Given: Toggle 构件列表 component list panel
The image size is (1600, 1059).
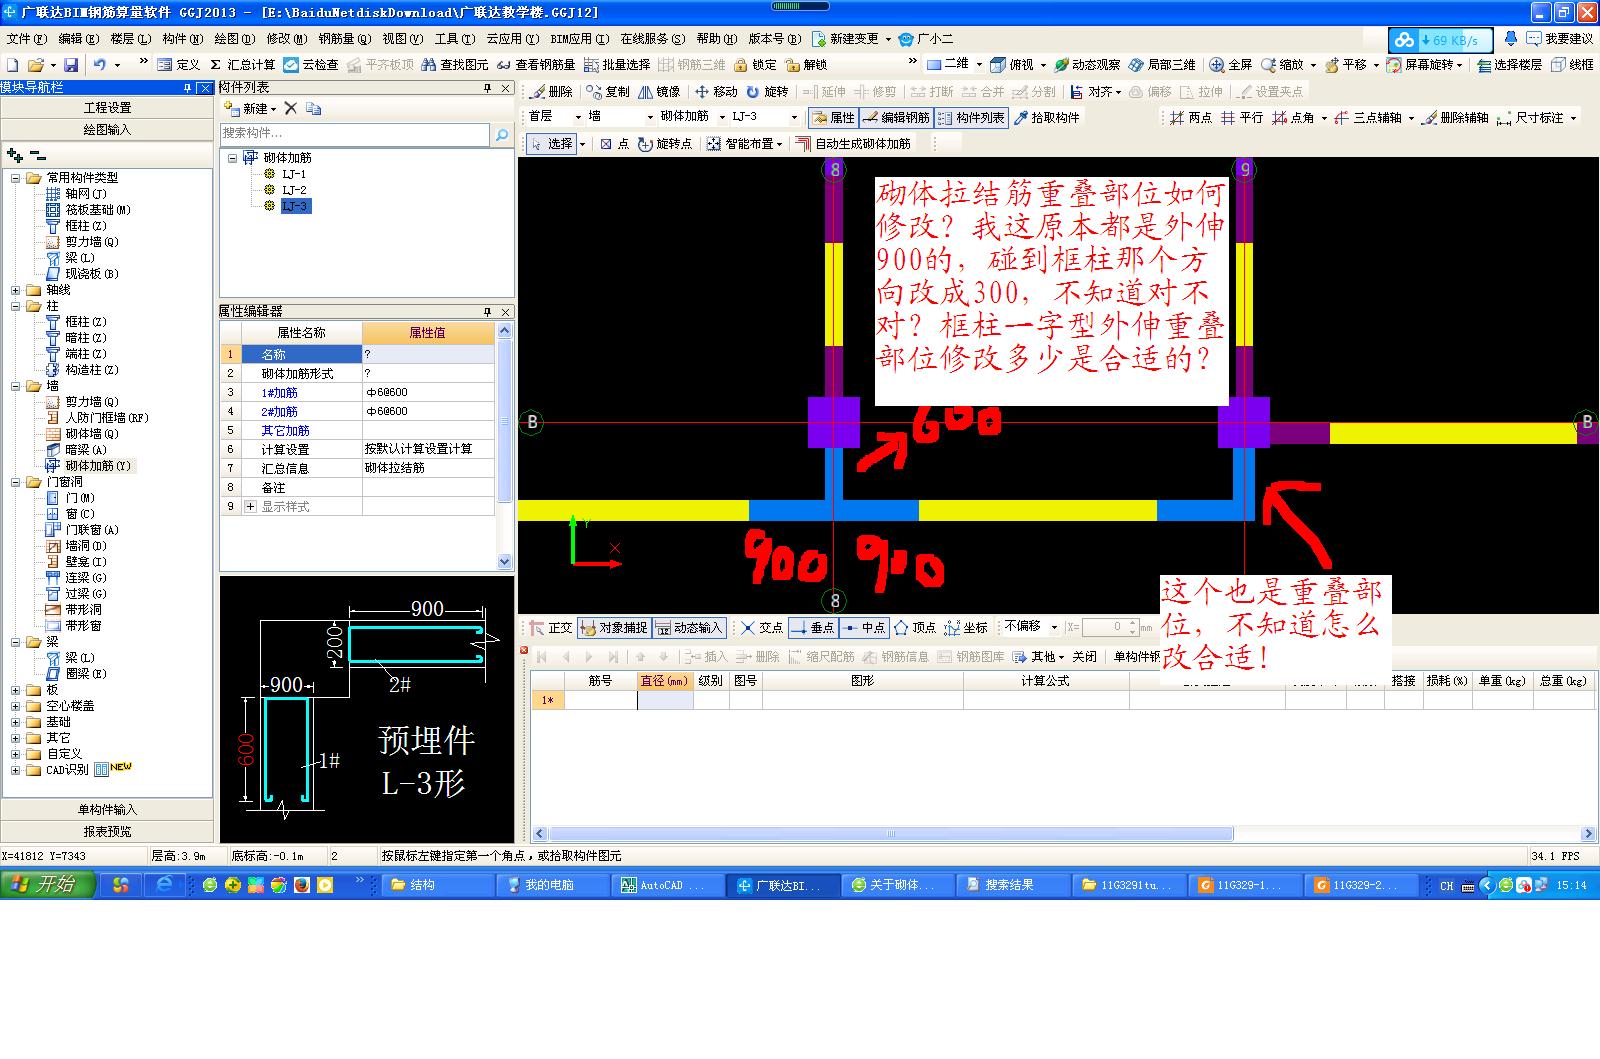Looking at the screenshot, I should pyautogui.click(x=971, y=117).
